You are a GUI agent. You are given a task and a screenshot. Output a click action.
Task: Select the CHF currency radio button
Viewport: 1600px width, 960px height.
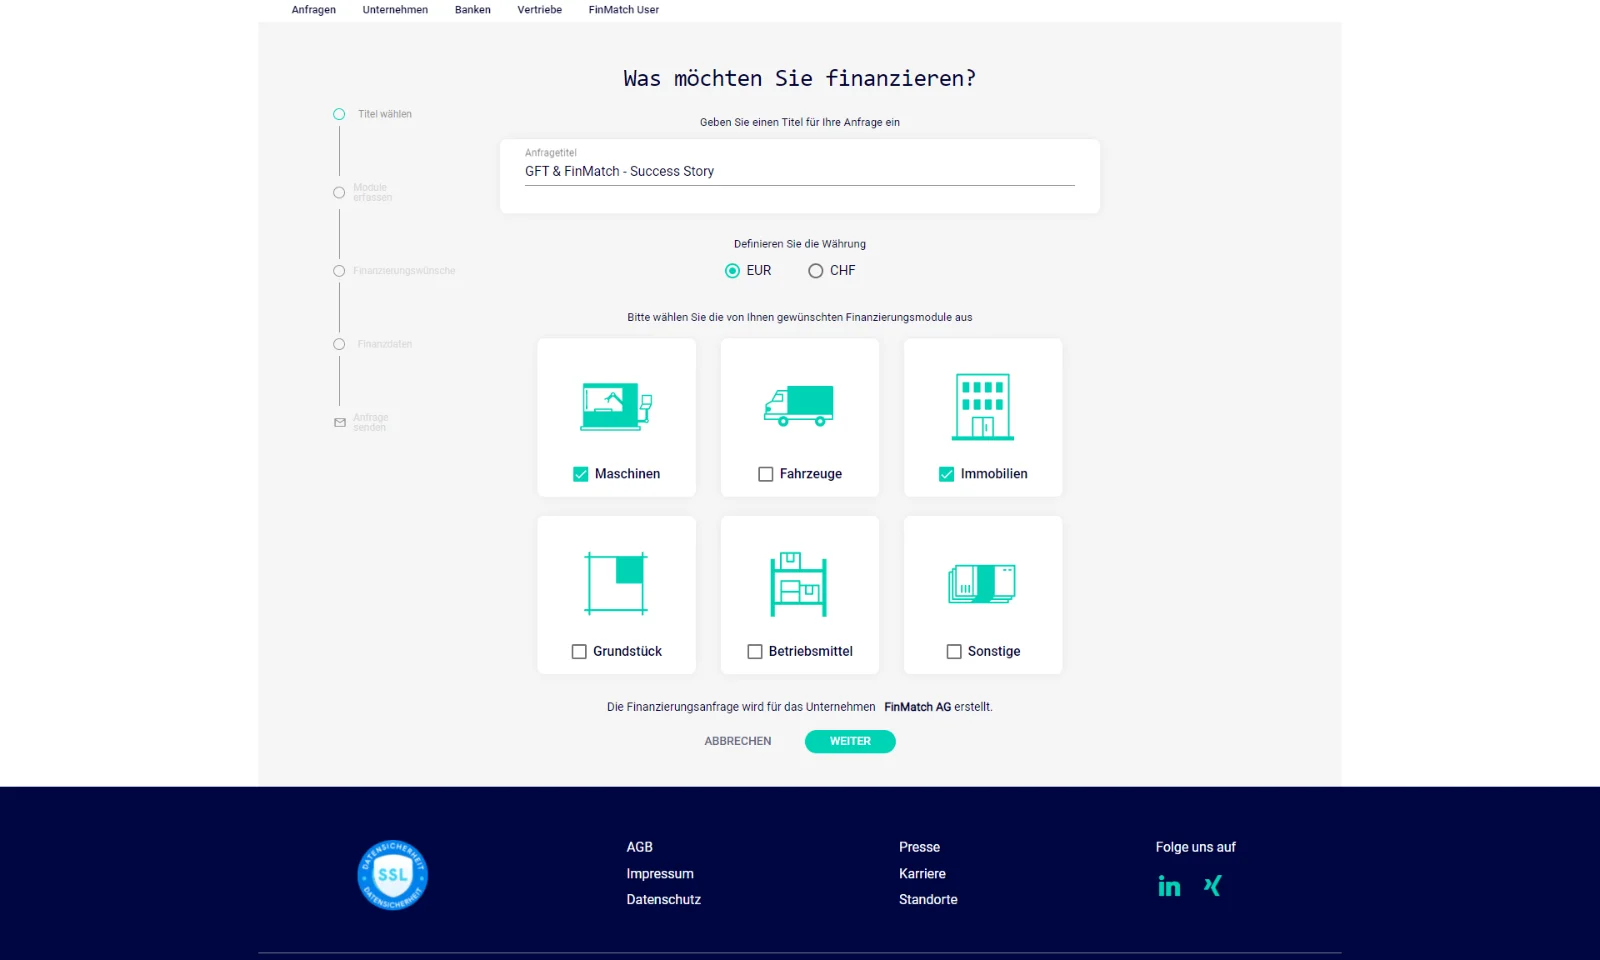816,271
